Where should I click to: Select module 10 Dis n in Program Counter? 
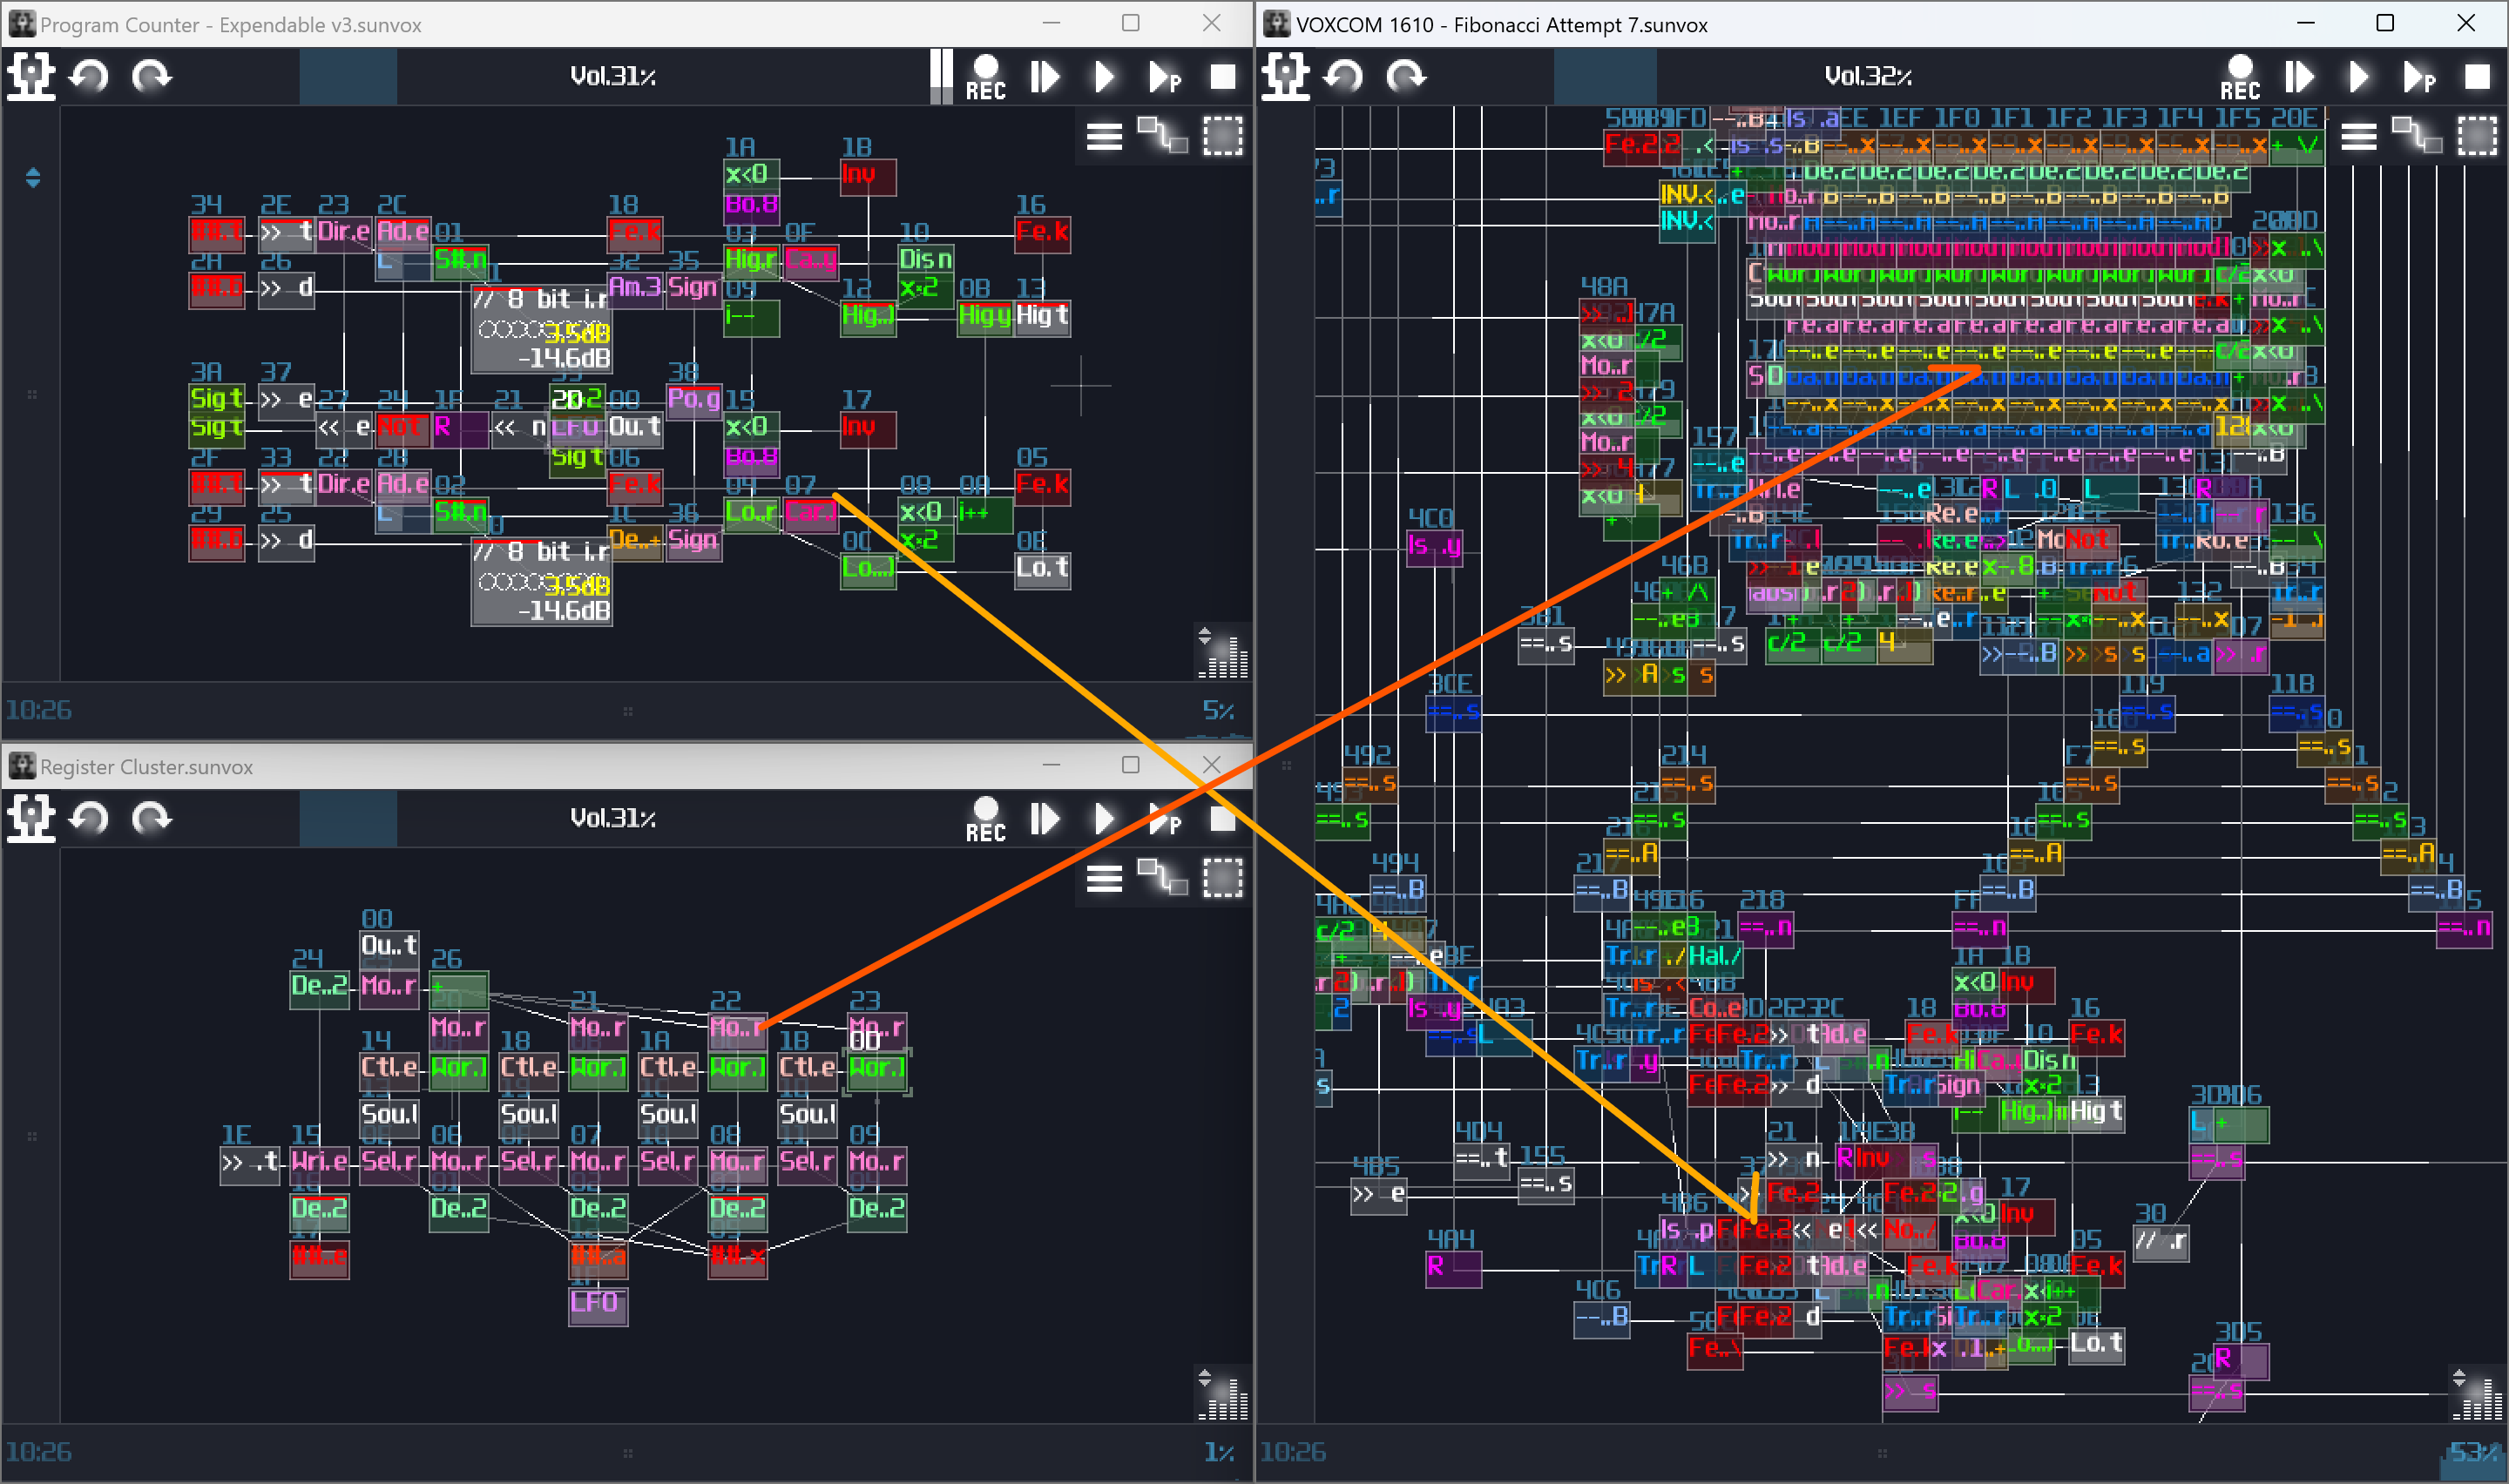[926, 261]
